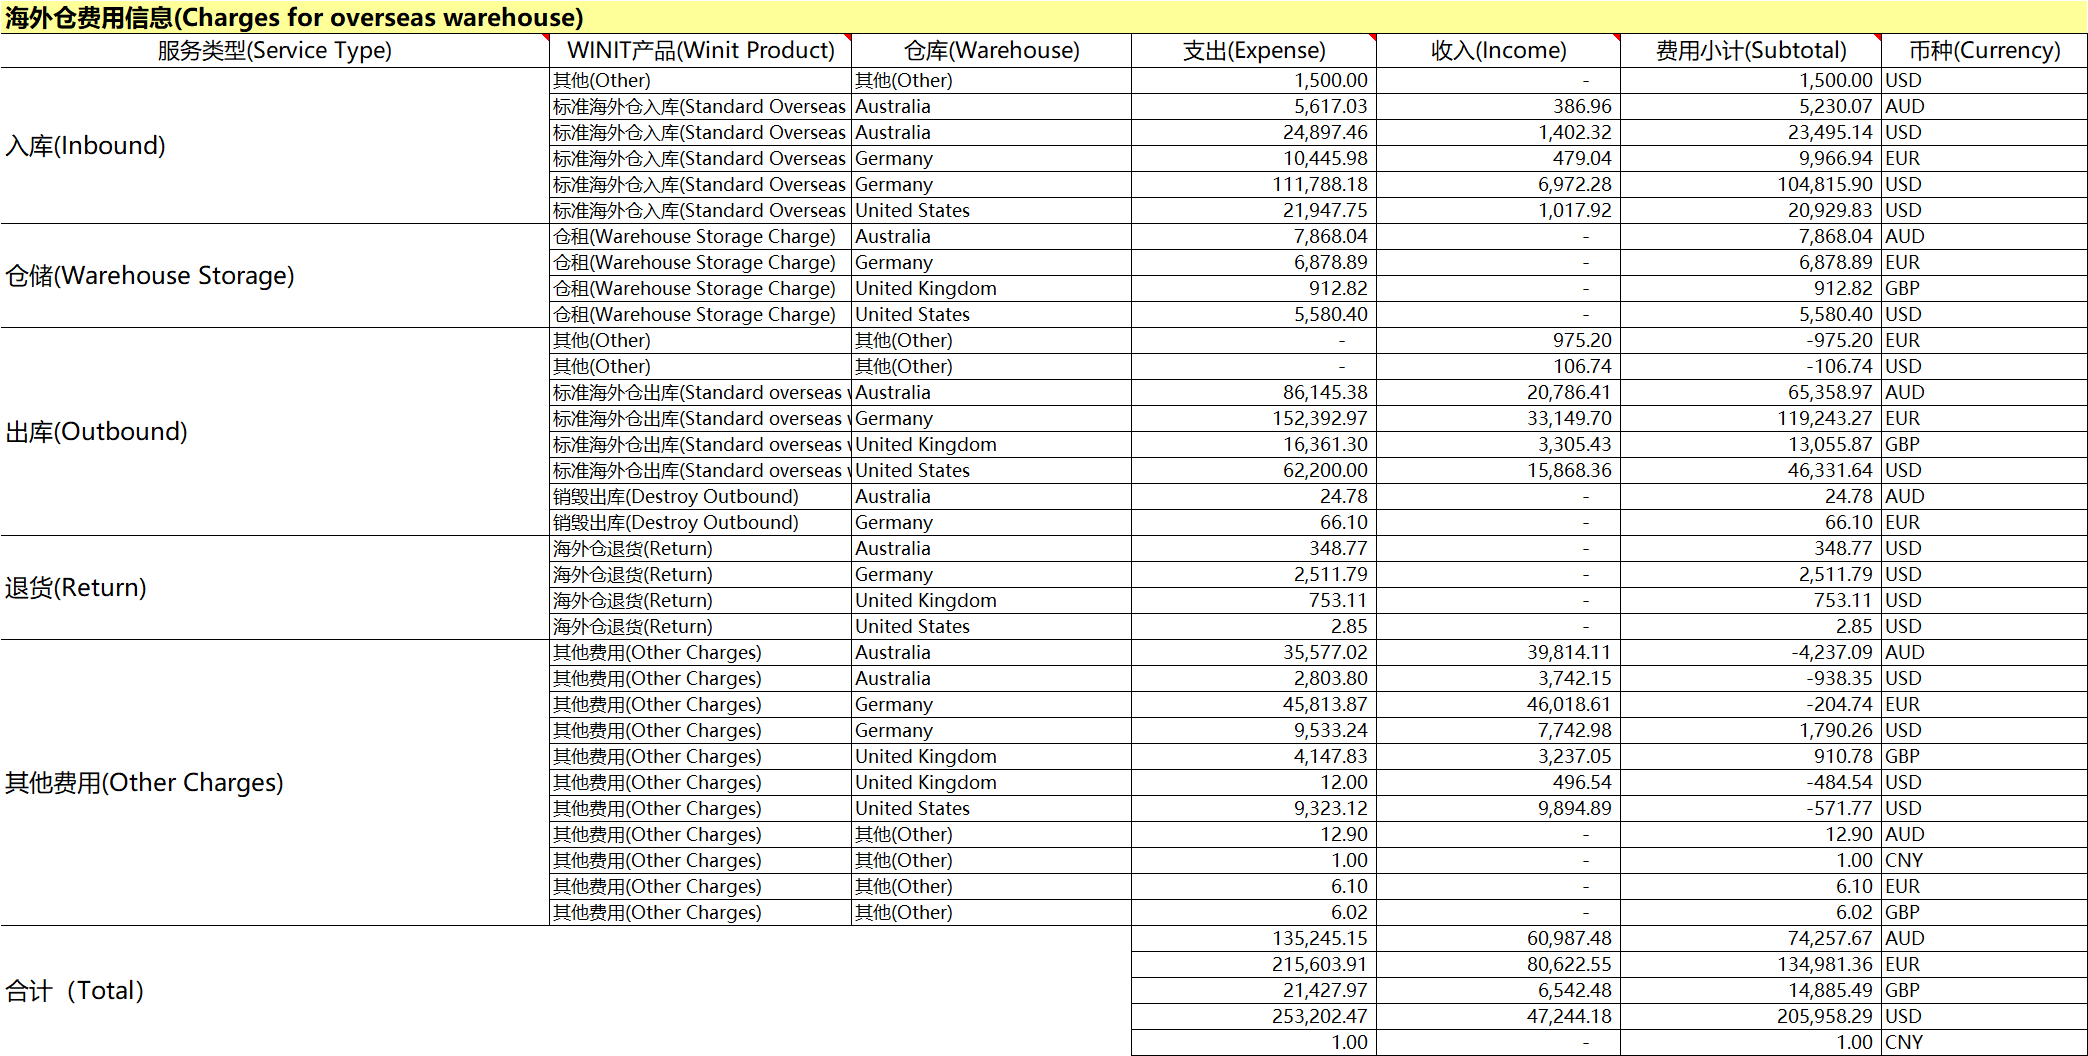2088x1056 pixels.
Task: Select income cell 386.96
Action: click(1498, 106)
